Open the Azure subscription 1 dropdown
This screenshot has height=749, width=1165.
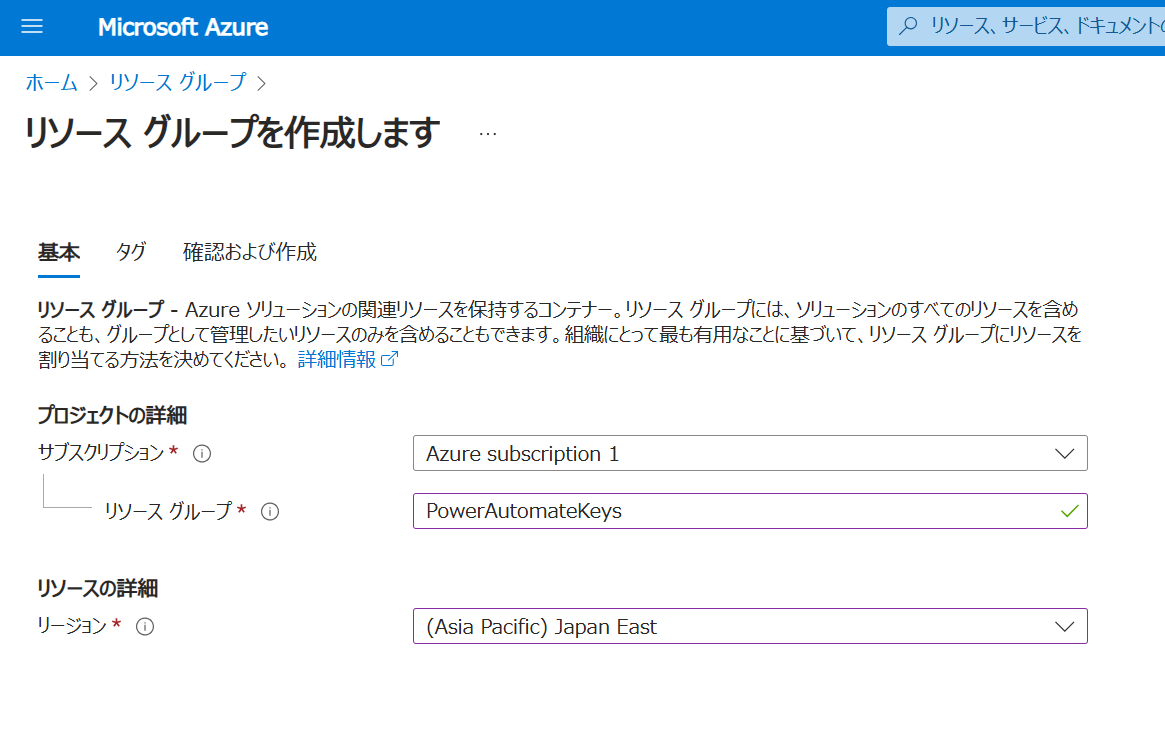750,453
